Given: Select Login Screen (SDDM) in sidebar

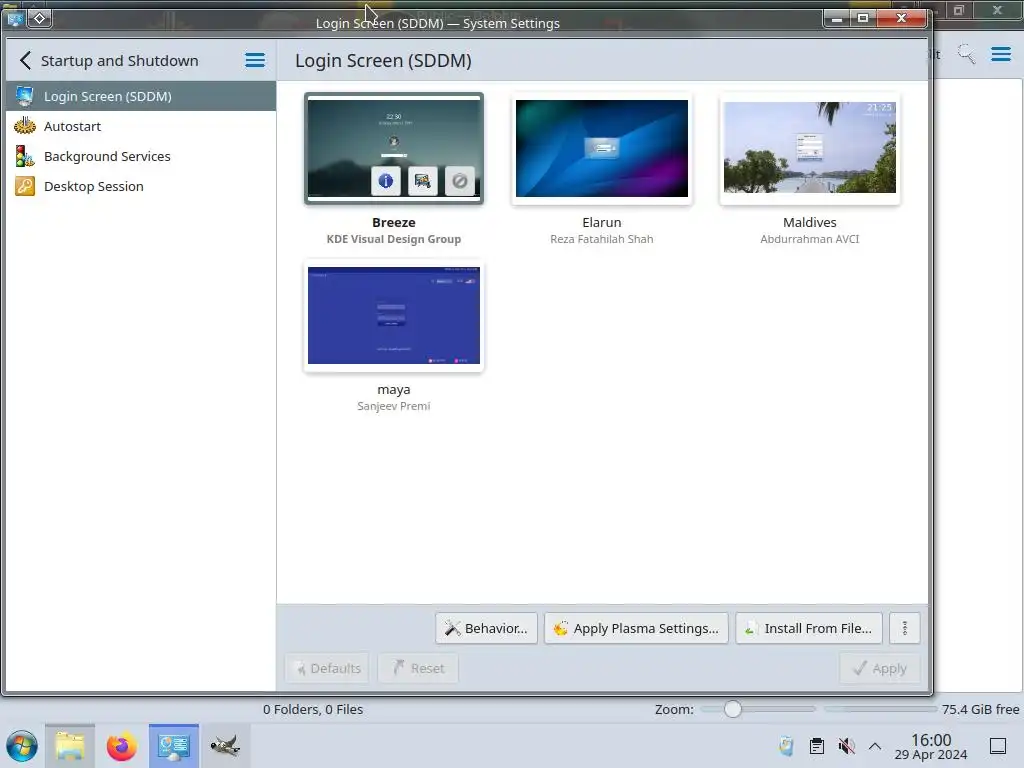Looking at the screenshot, I should coord(140,96).
